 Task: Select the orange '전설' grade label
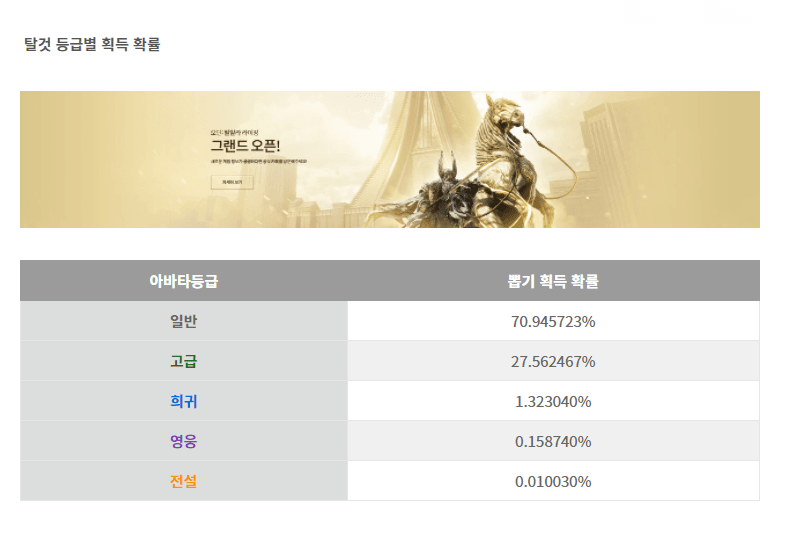[x=184, y=481]
